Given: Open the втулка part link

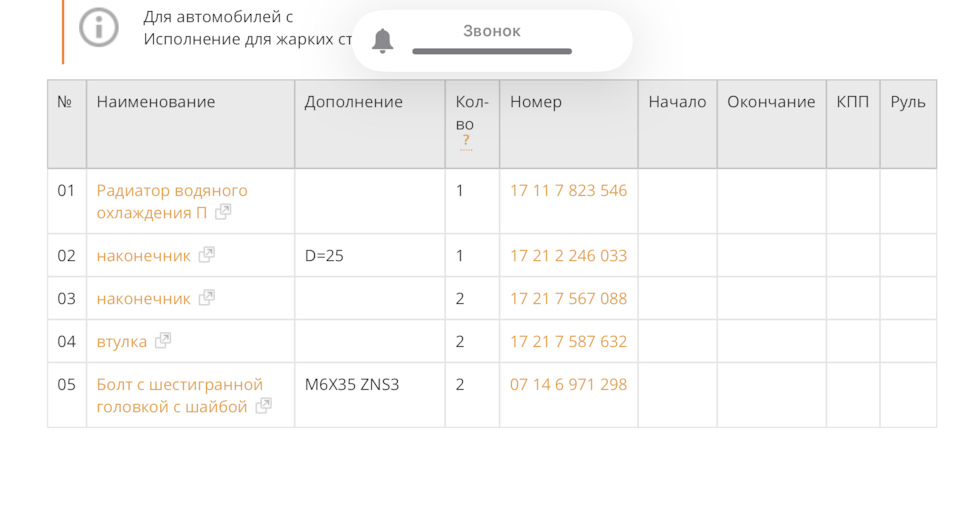Looking at the screenshot, I should tap(121, 342).
